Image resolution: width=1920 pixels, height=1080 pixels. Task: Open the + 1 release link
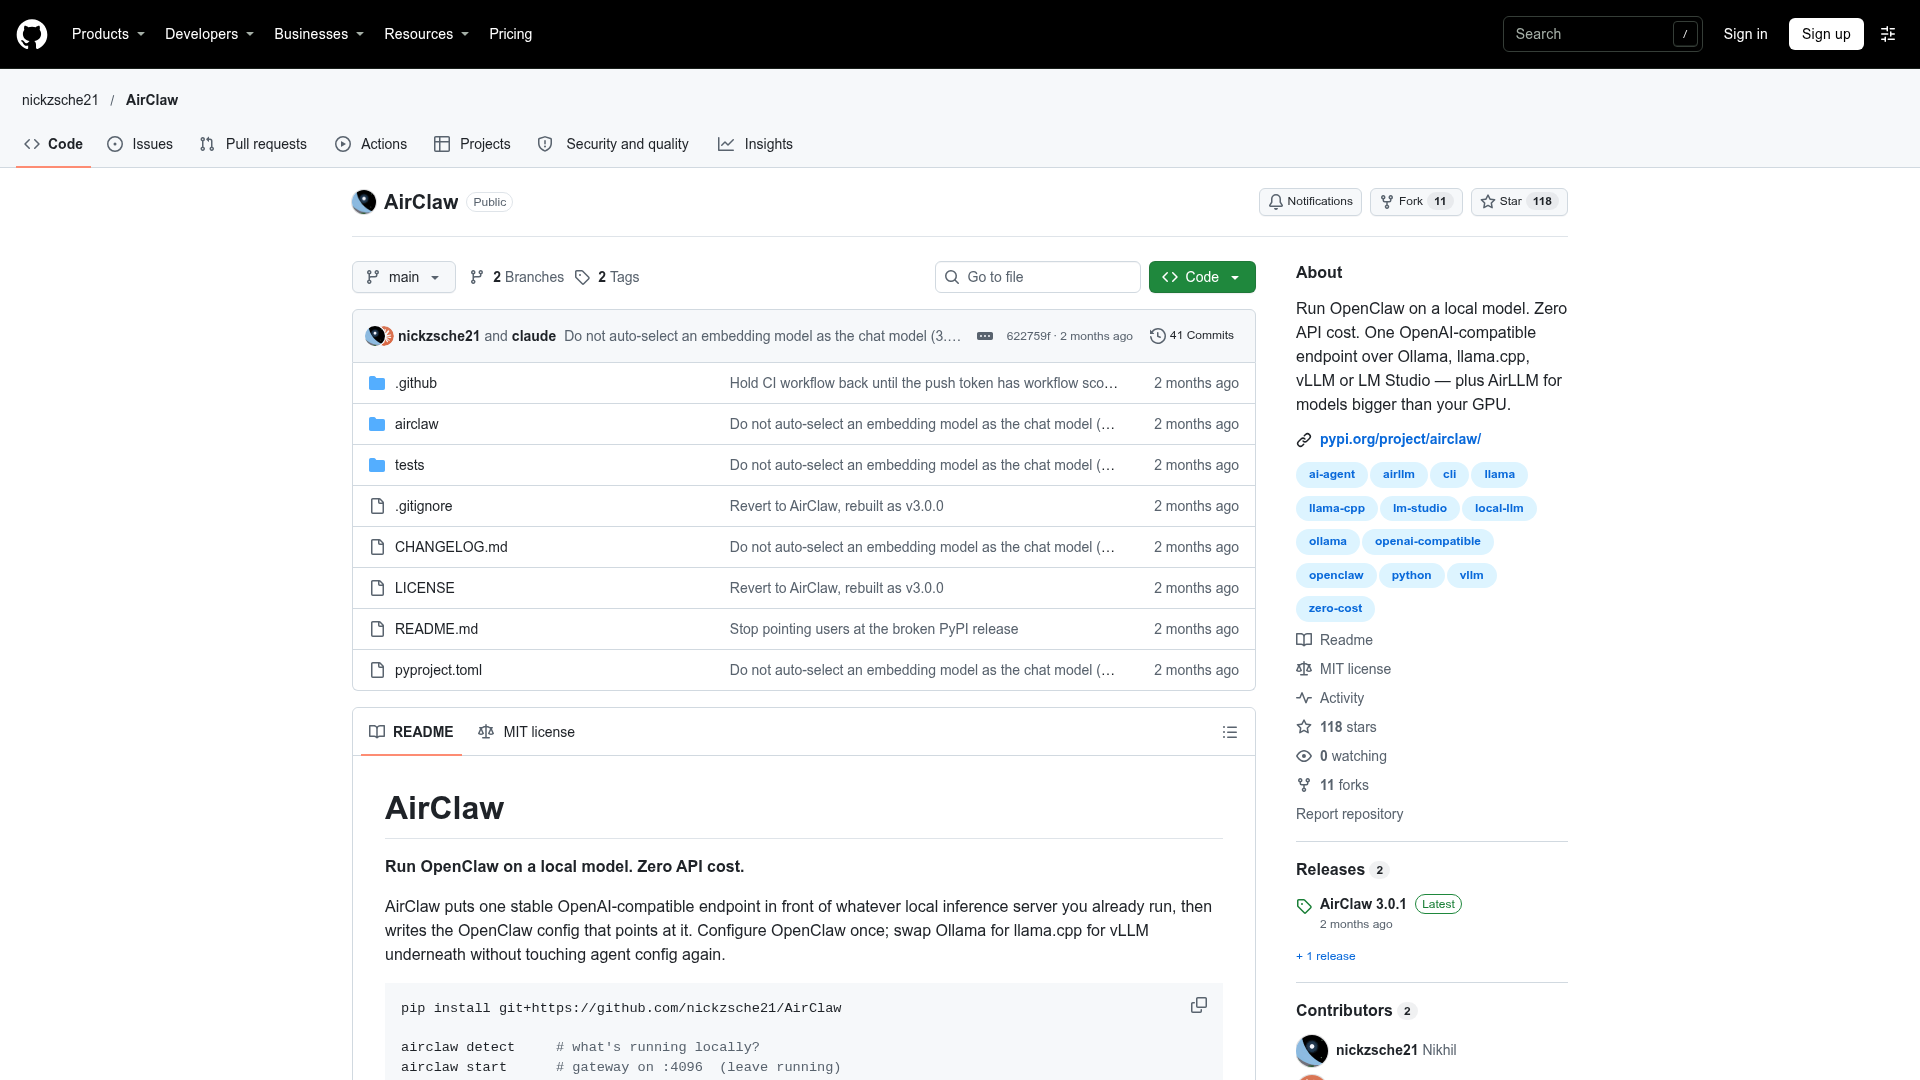point(1326,956)
